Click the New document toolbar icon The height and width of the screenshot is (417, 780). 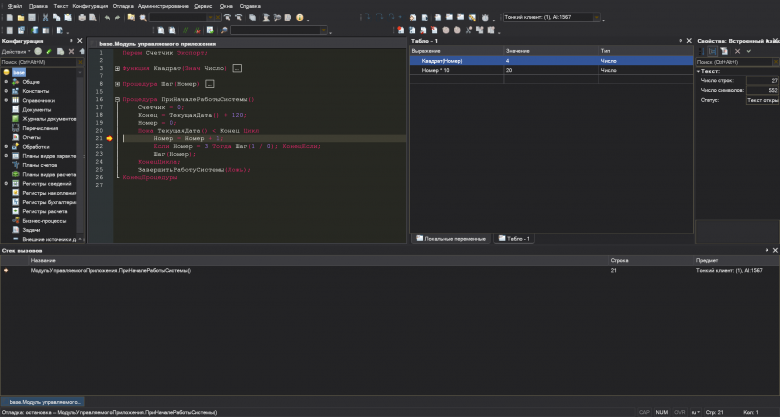9,17
